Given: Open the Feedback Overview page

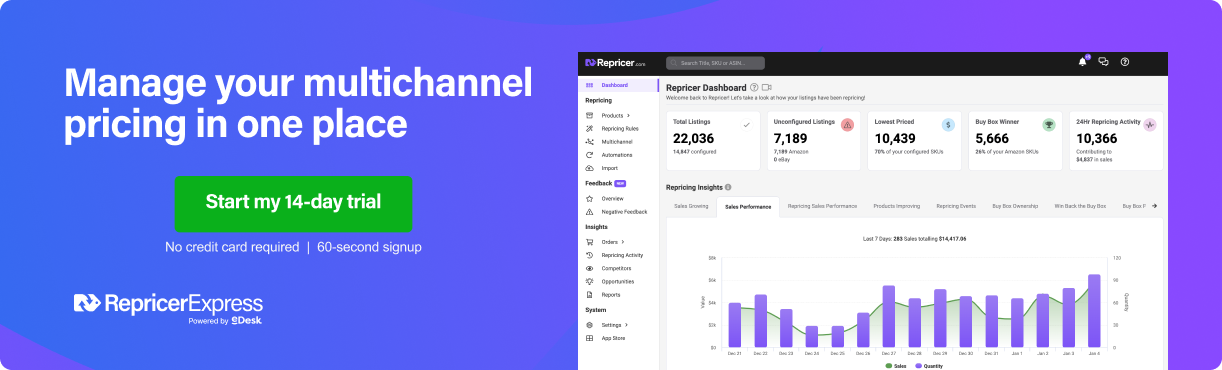Looking at the screenshot, I should (x=612, y=199).
